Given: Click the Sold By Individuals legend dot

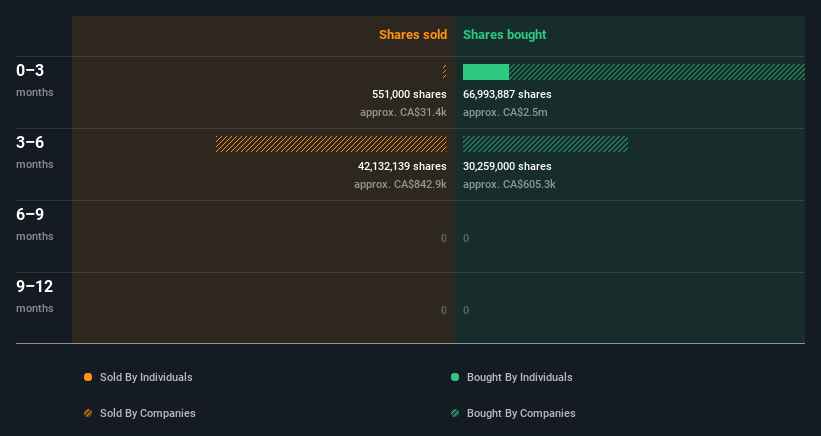Looking at the screenshot, I should coord(88,377).
